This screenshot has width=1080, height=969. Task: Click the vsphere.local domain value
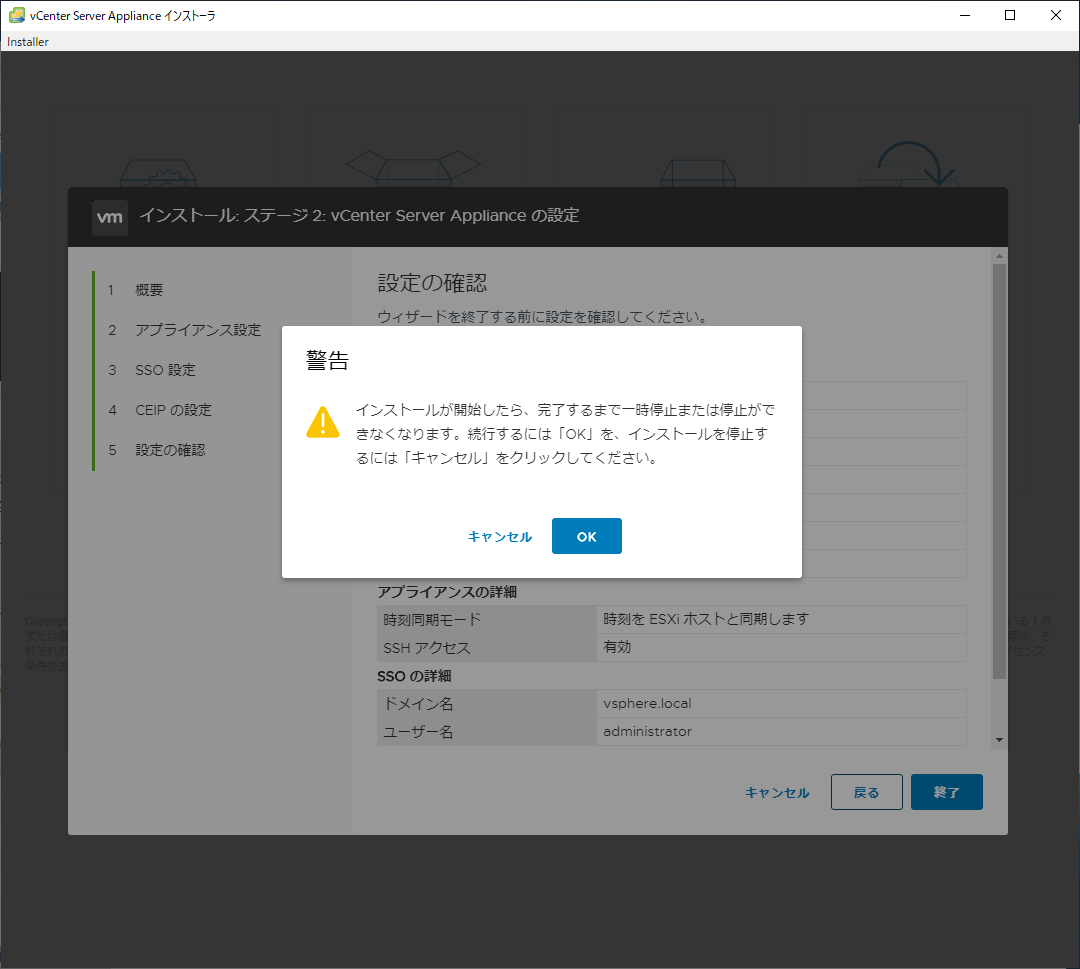(x=647, y=703)
